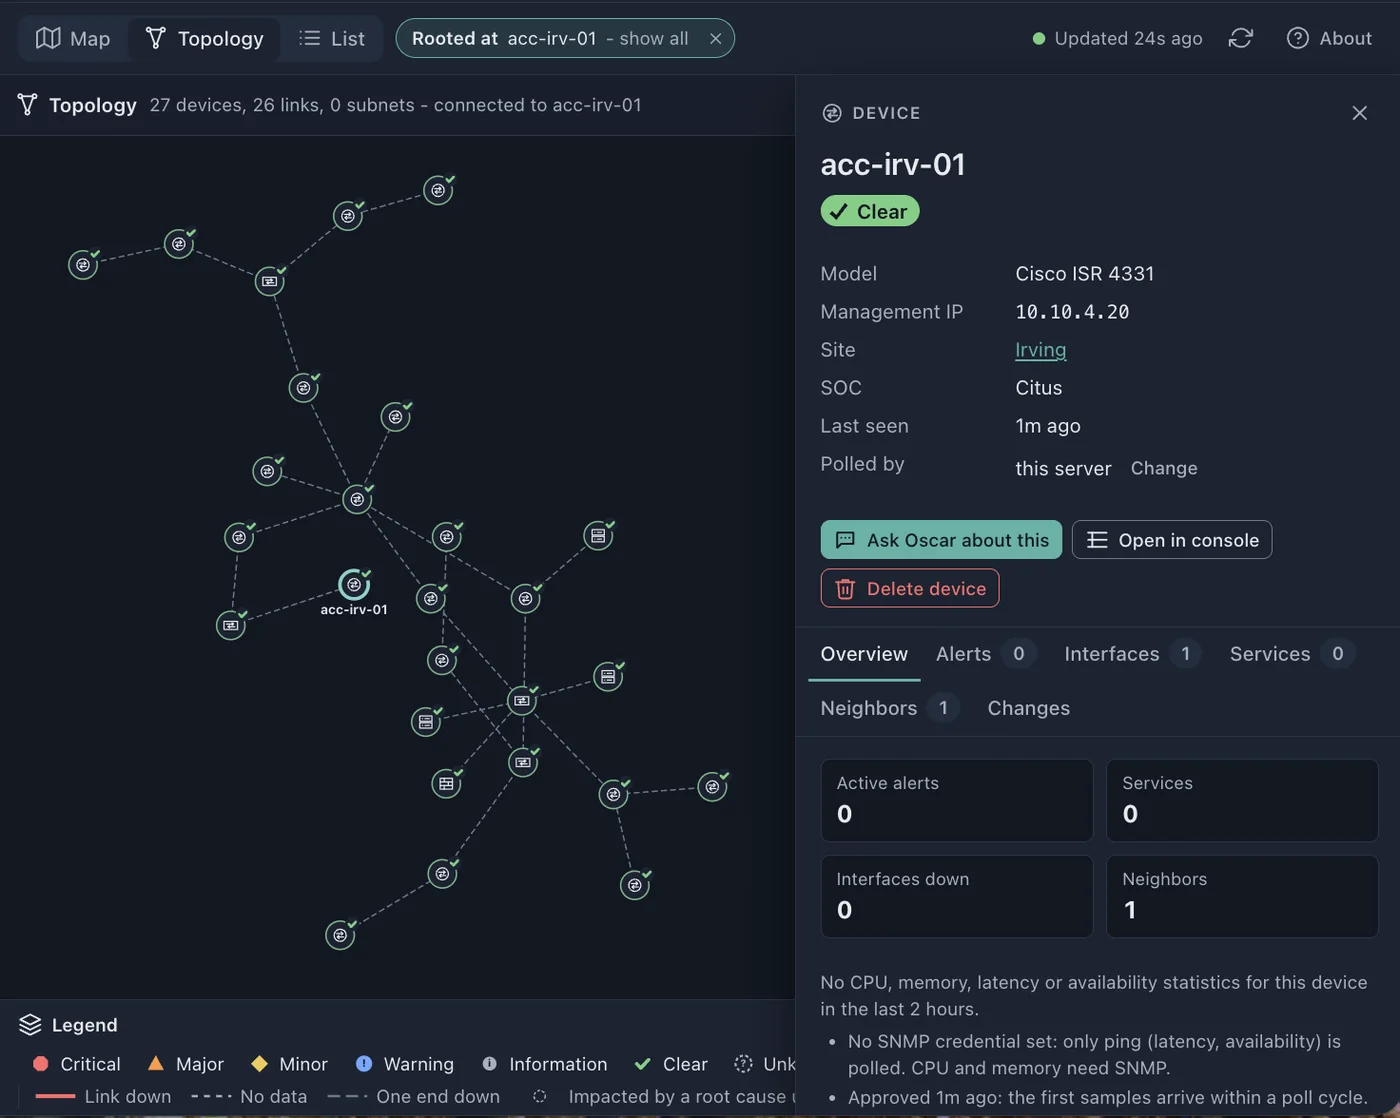Select the acc-irv-01 node in the graph

[x=354, y=584]
